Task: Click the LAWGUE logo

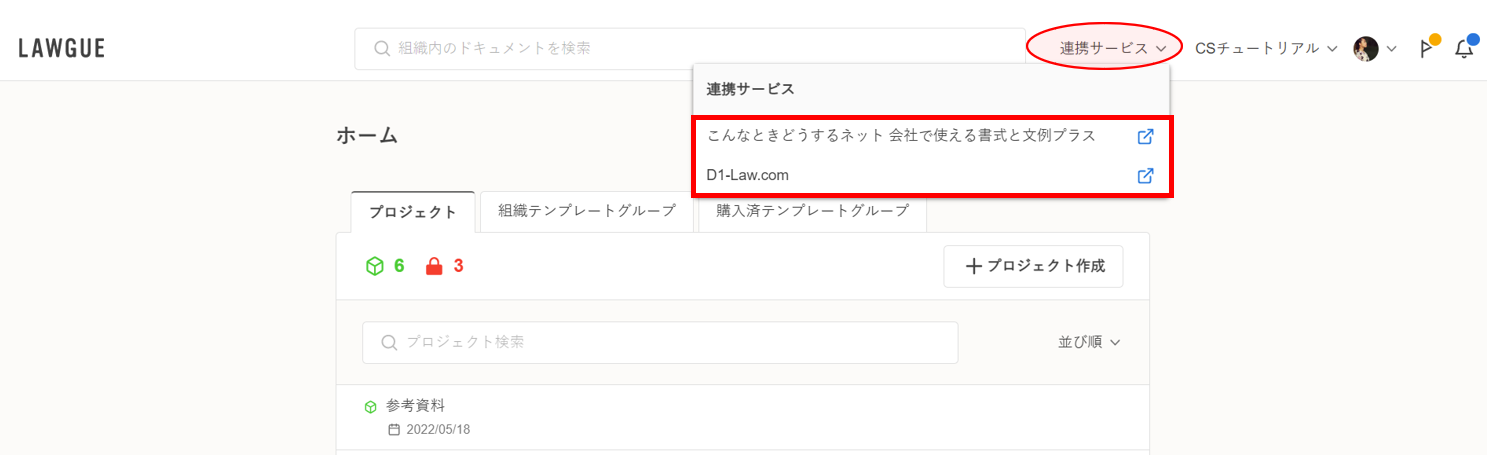Action: (x=61, y=48)
